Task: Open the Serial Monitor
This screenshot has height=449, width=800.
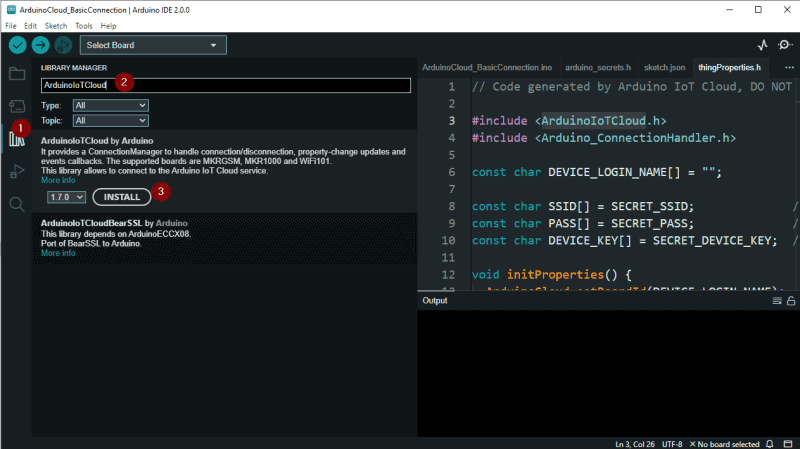Action: [x=785, y=45]
